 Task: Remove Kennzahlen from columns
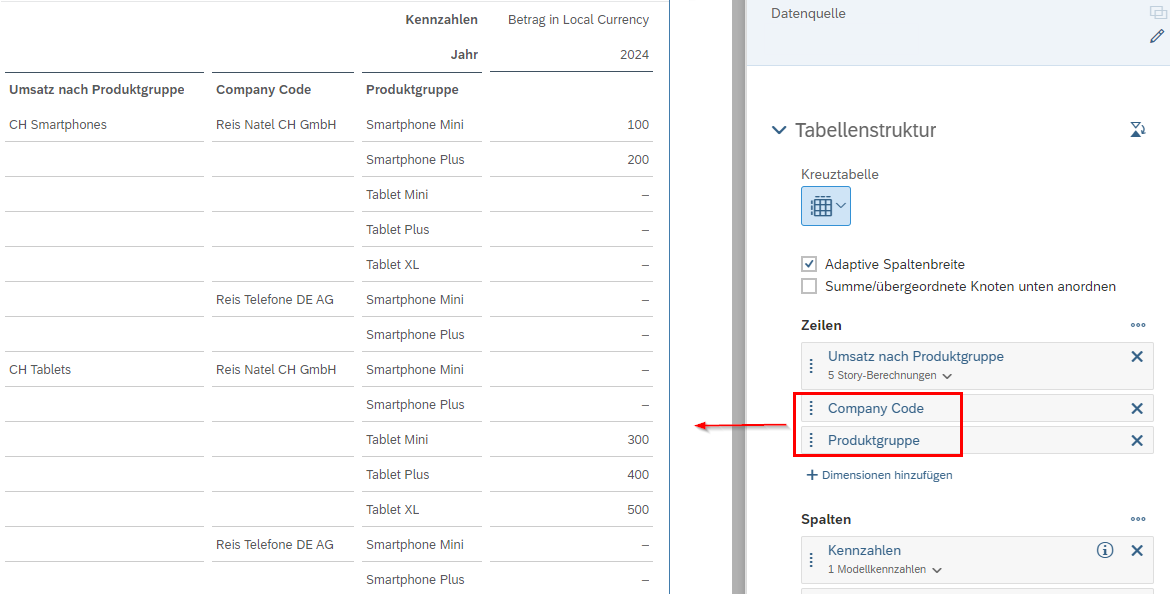pyautogui.click(x=1136, y=551)
